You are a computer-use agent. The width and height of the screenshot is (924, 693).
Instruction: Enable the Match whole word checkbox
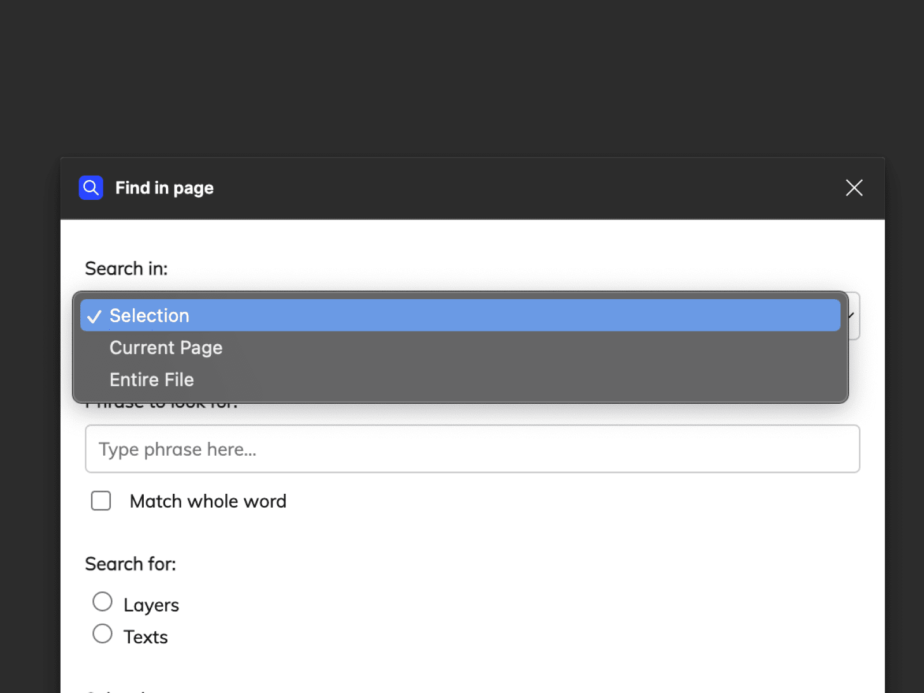pyautogui.click(x=101, y=501)
